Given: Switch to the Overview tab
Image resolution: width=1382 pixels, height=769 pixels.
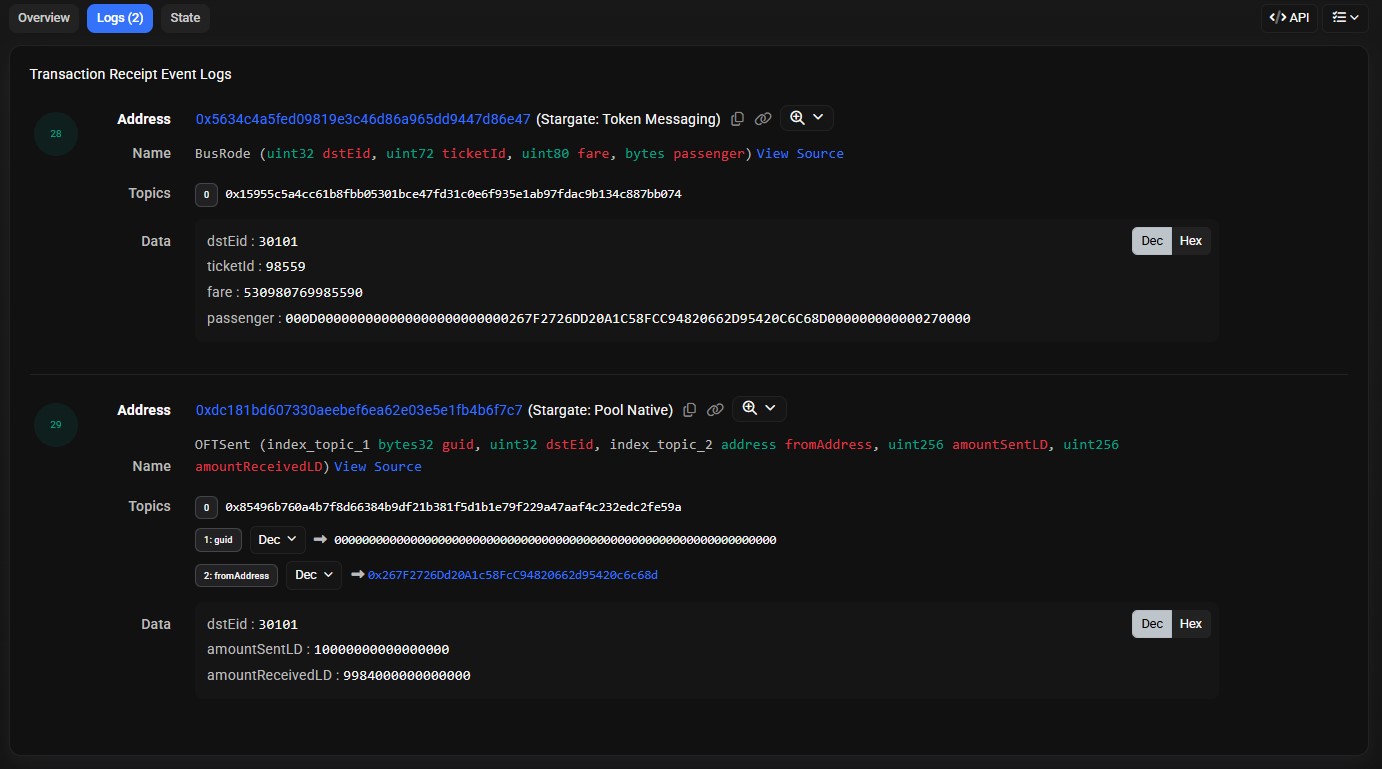Looking at the screenshot, I should pos(44,18).
